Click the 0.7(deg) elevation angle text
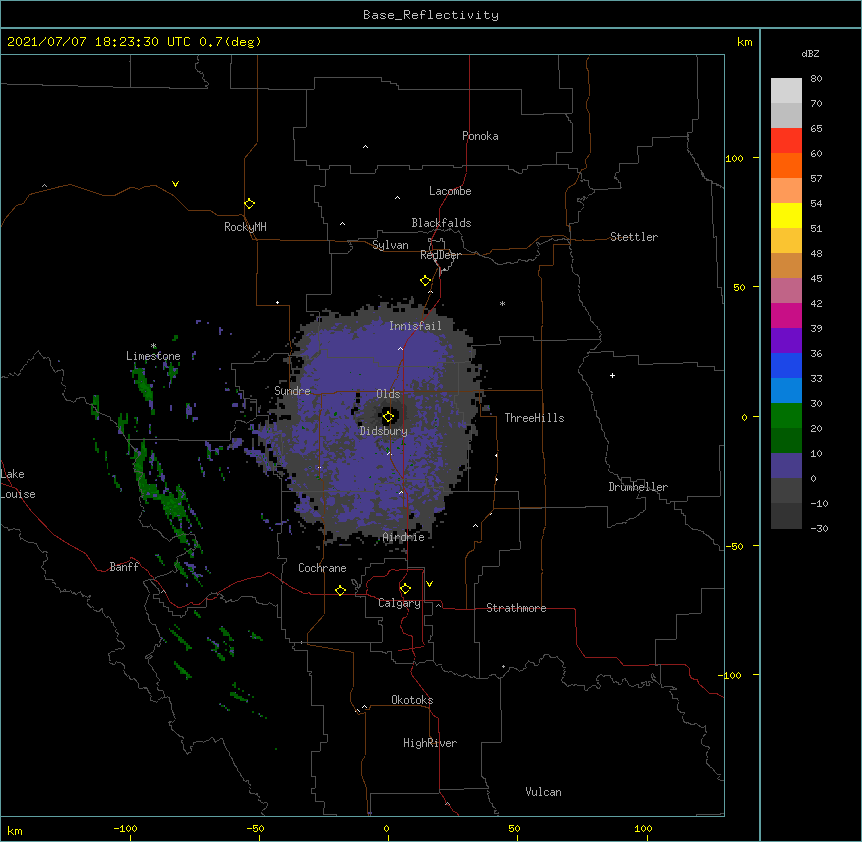The image size is (862, 842). (x=230, y=42)
